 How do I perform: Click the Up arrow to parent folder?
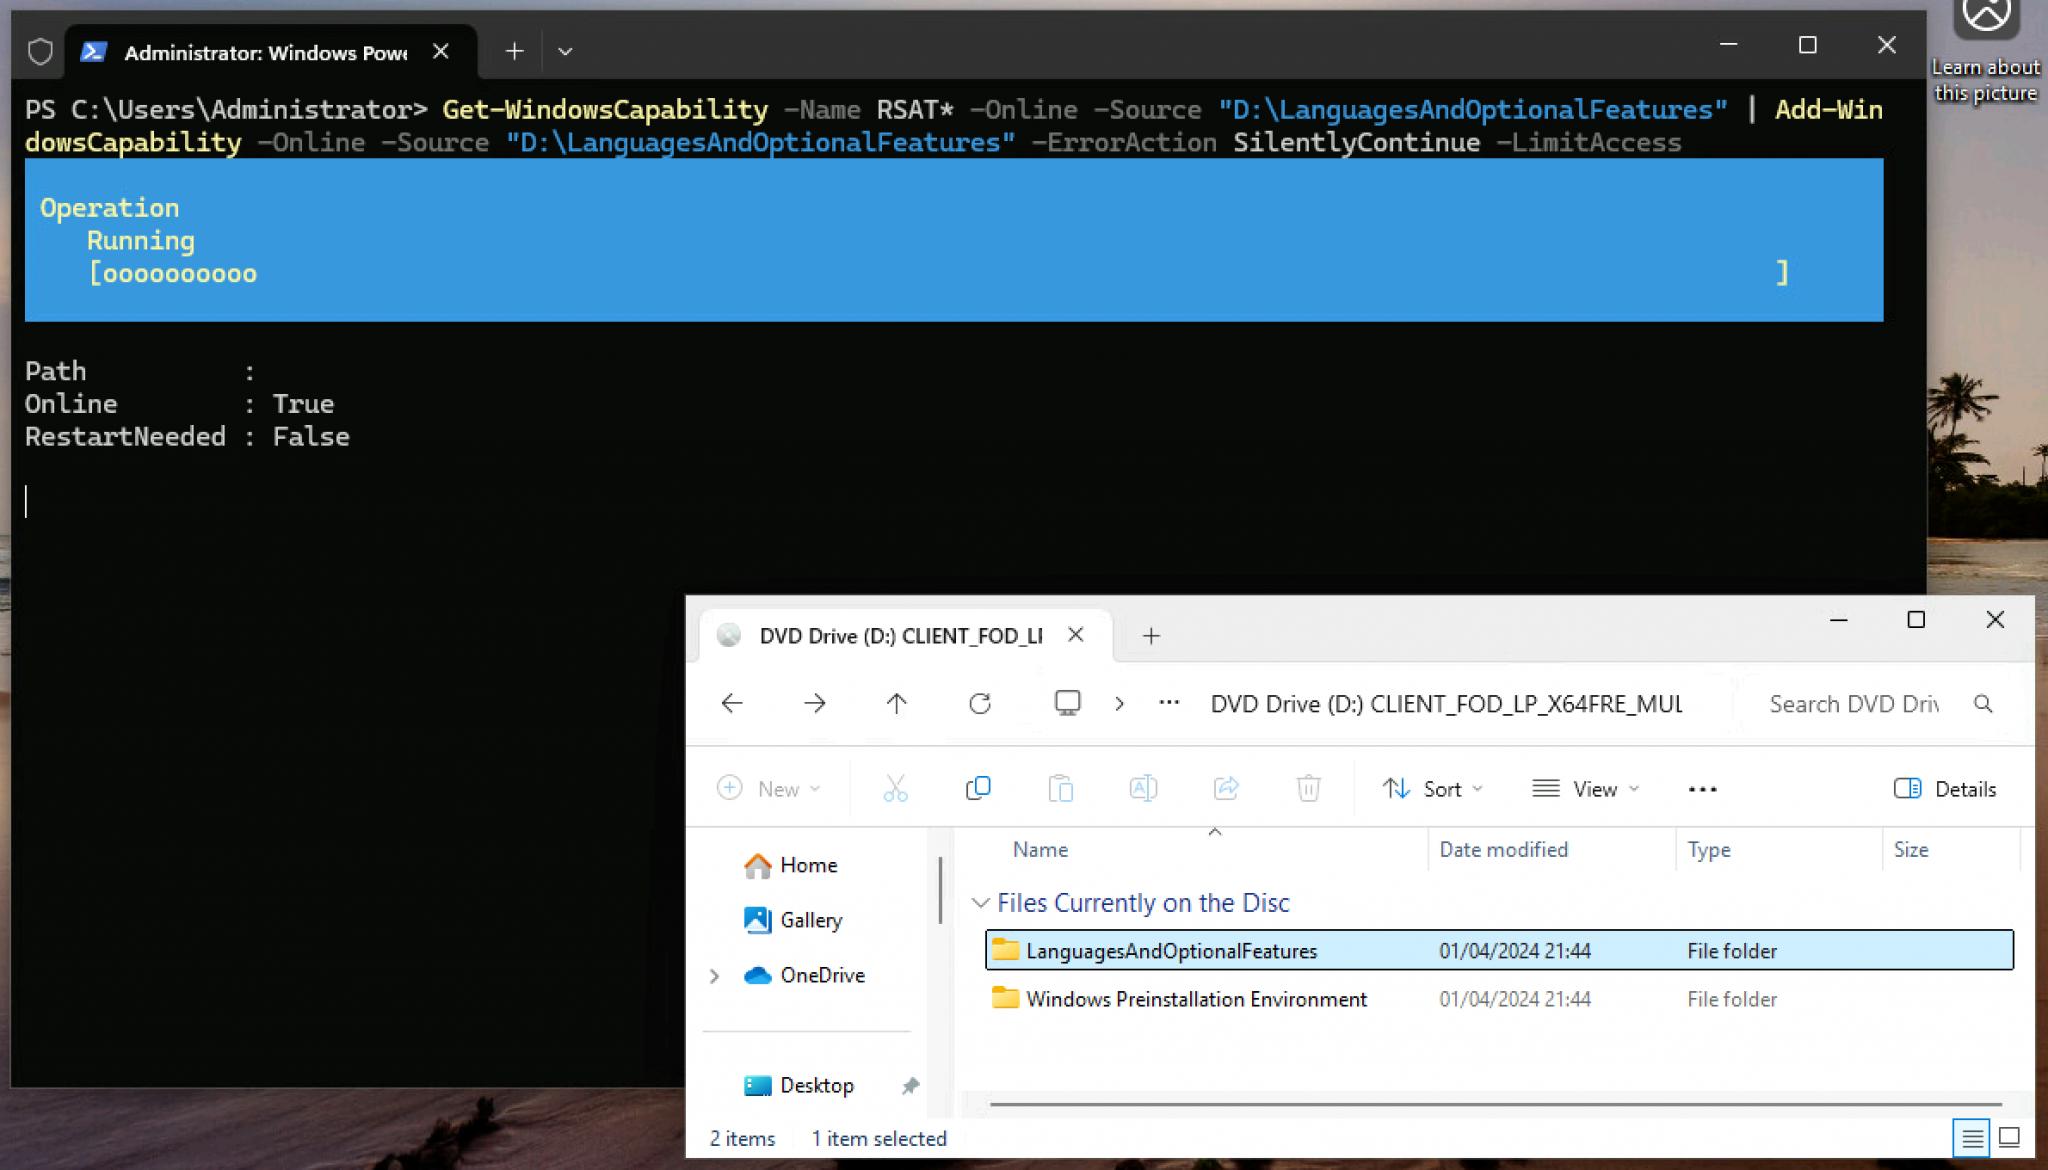pos(897,704)
